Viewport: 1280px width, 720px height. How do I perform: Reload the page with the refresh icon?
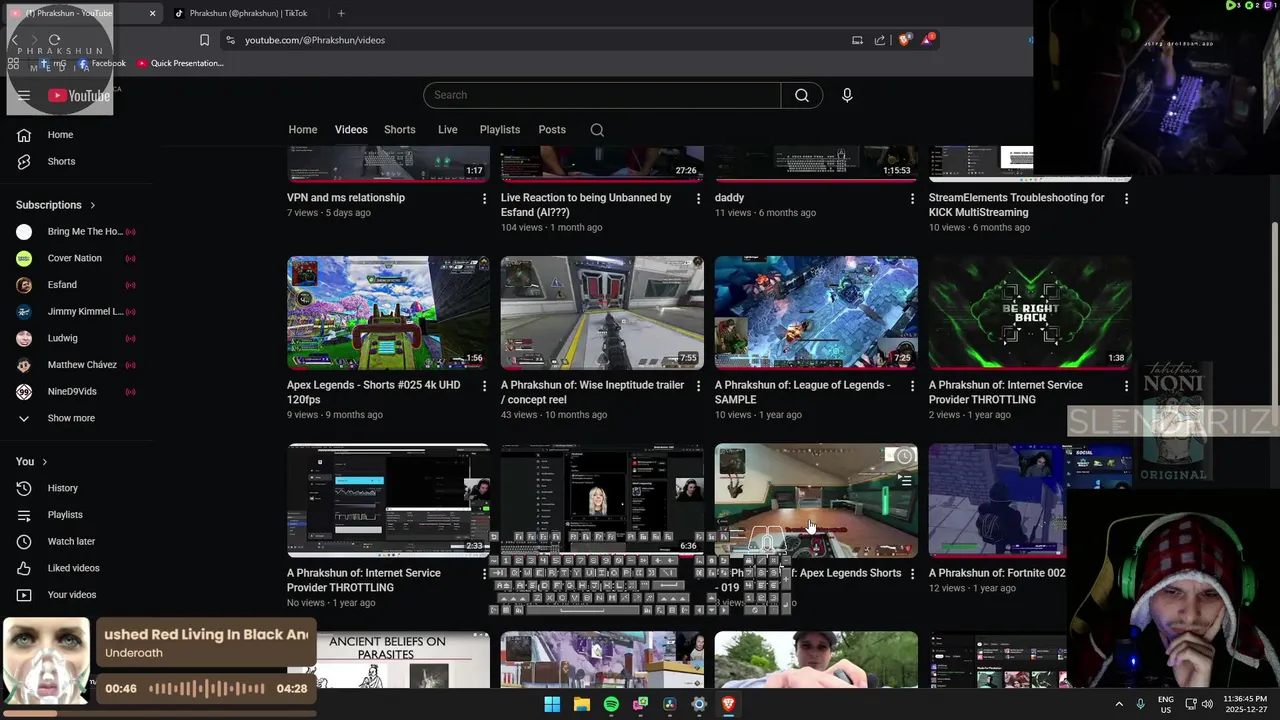[x=54, y=40]
